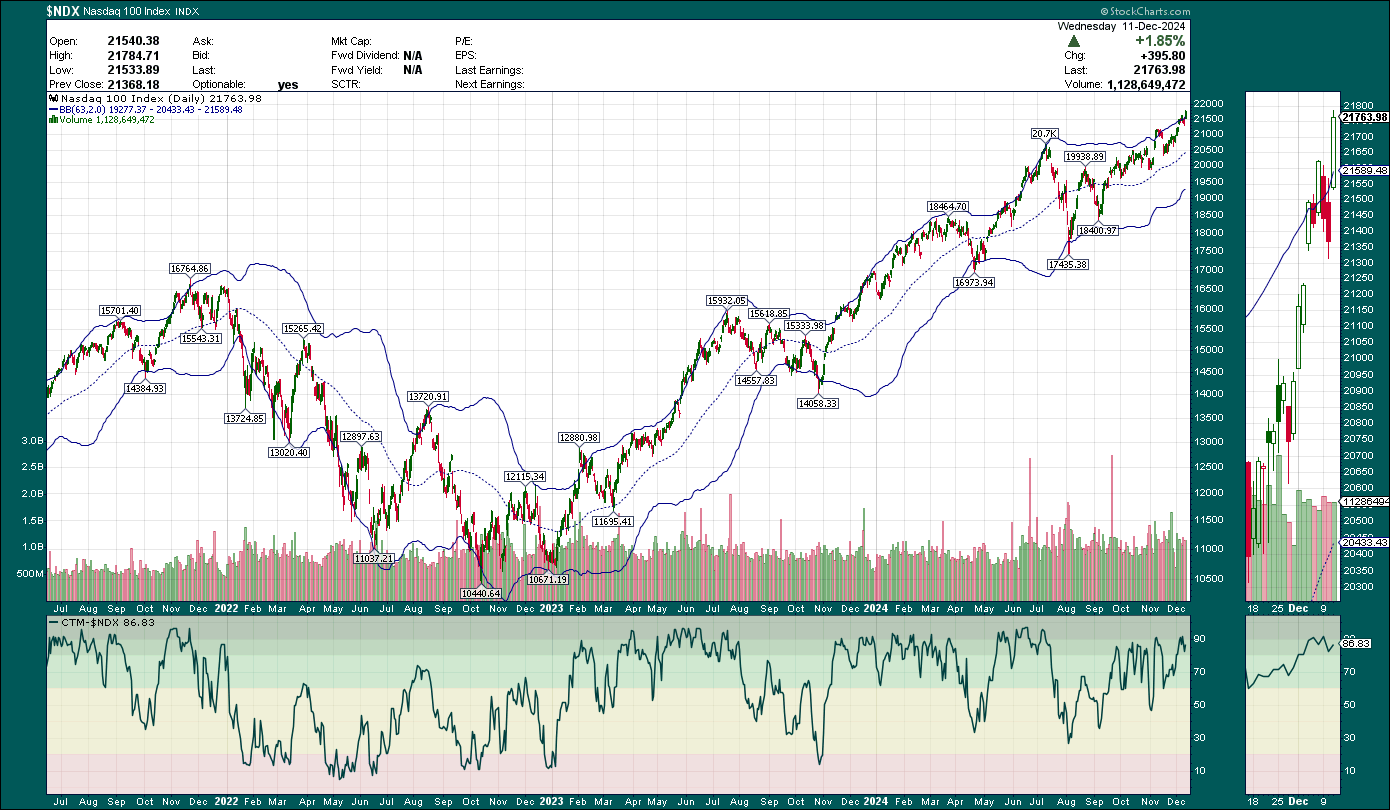The image size is (1390, 810).
Task: Click the 20433.43 label in zoom panel
Action: click(x=1364, y=542)
